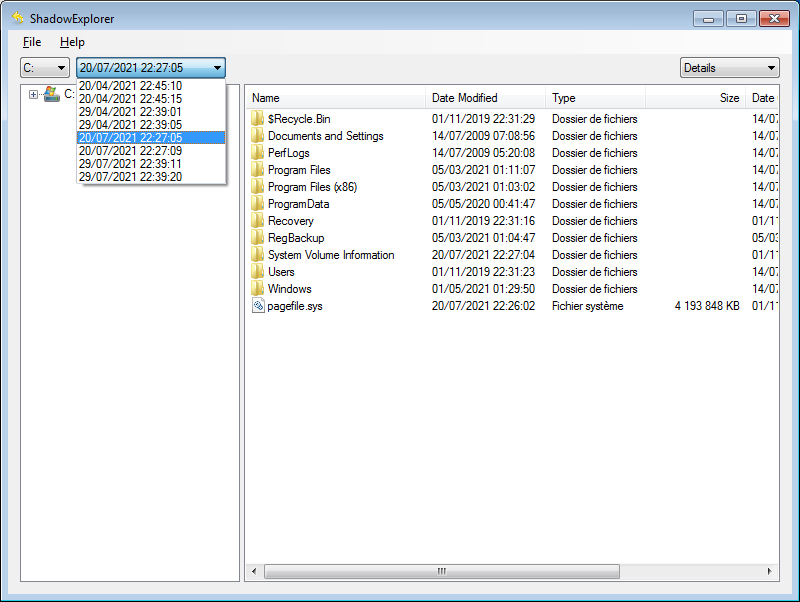Sort by the Name column header

(x=336, y=97)
